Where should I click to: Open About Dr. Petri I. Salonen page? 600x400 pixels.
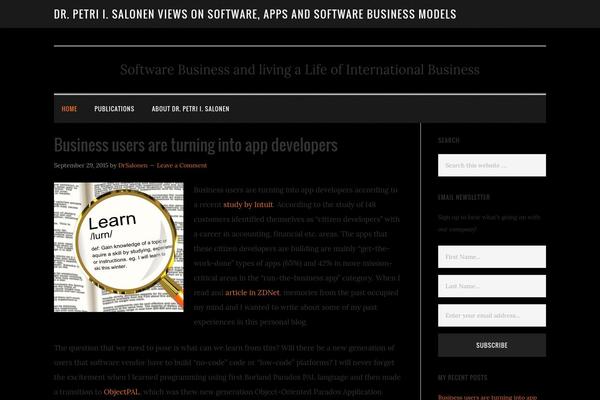(x=191, y=109)
